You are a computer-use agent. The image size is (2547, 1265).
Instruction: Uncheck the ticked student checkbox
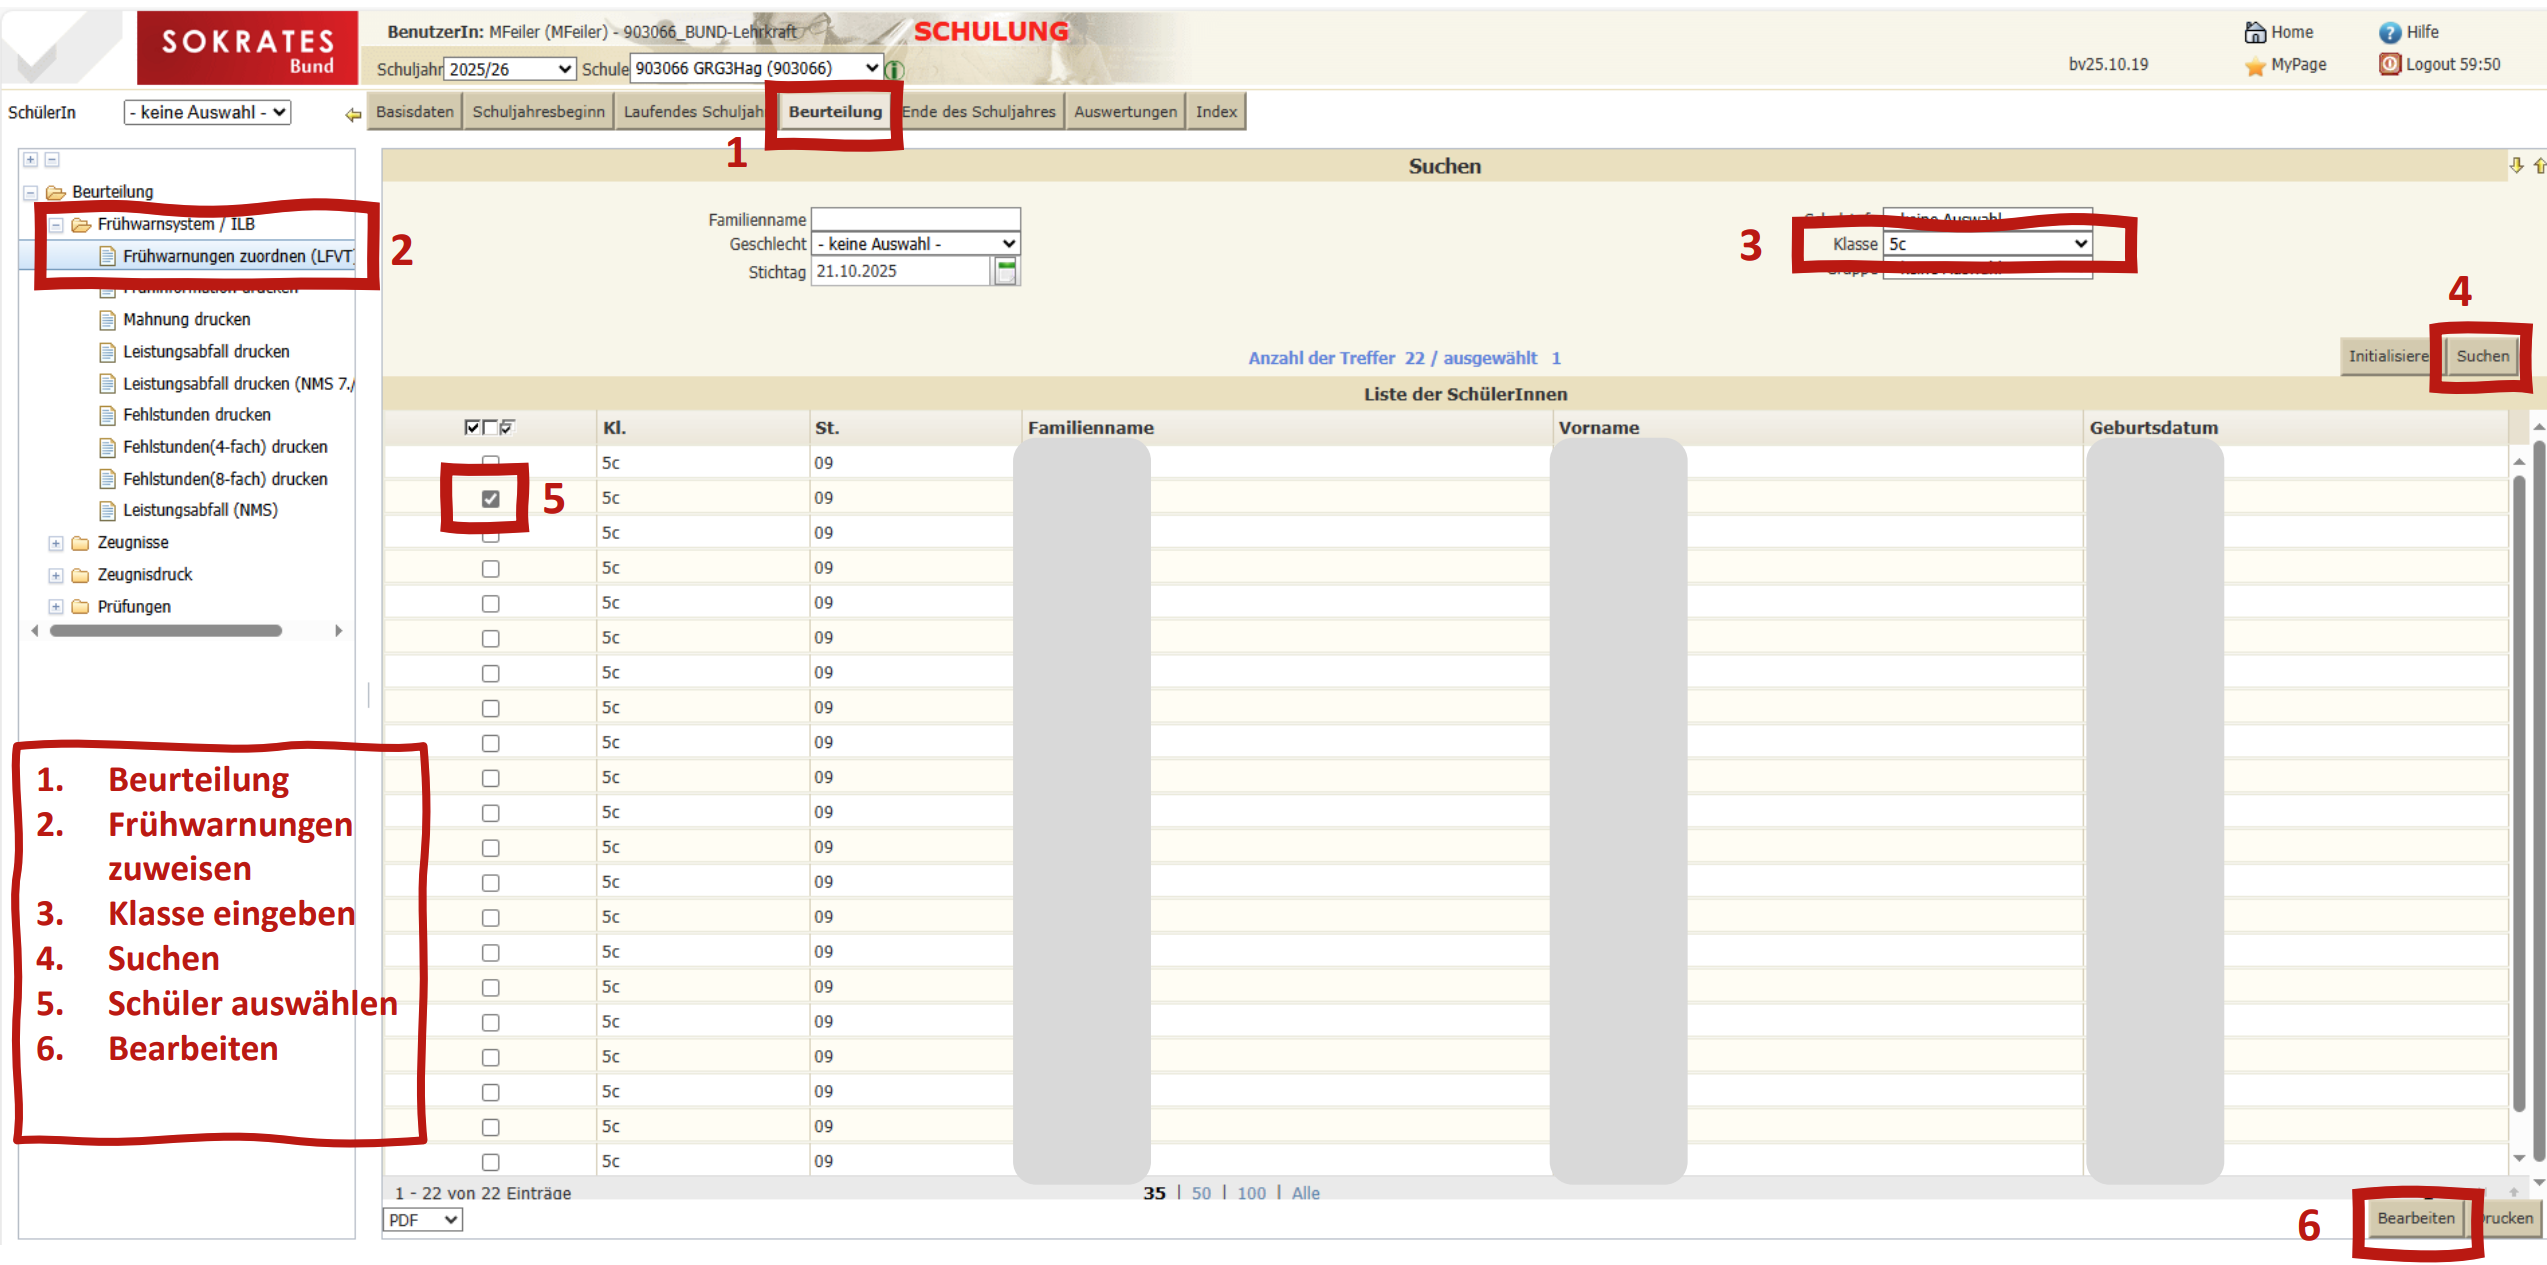coord(490,498)
